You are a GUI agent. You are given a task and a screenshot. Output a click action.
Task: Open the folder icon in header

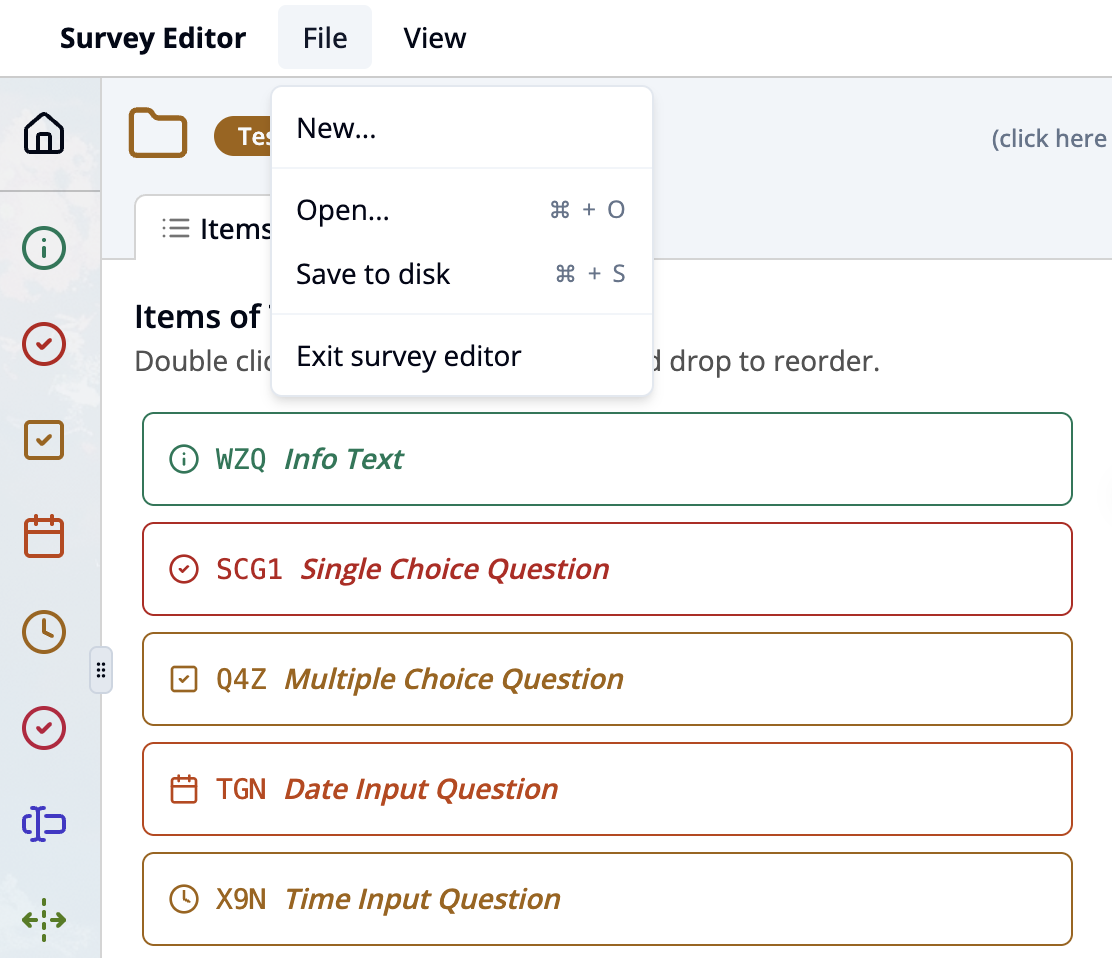[157, 133]
